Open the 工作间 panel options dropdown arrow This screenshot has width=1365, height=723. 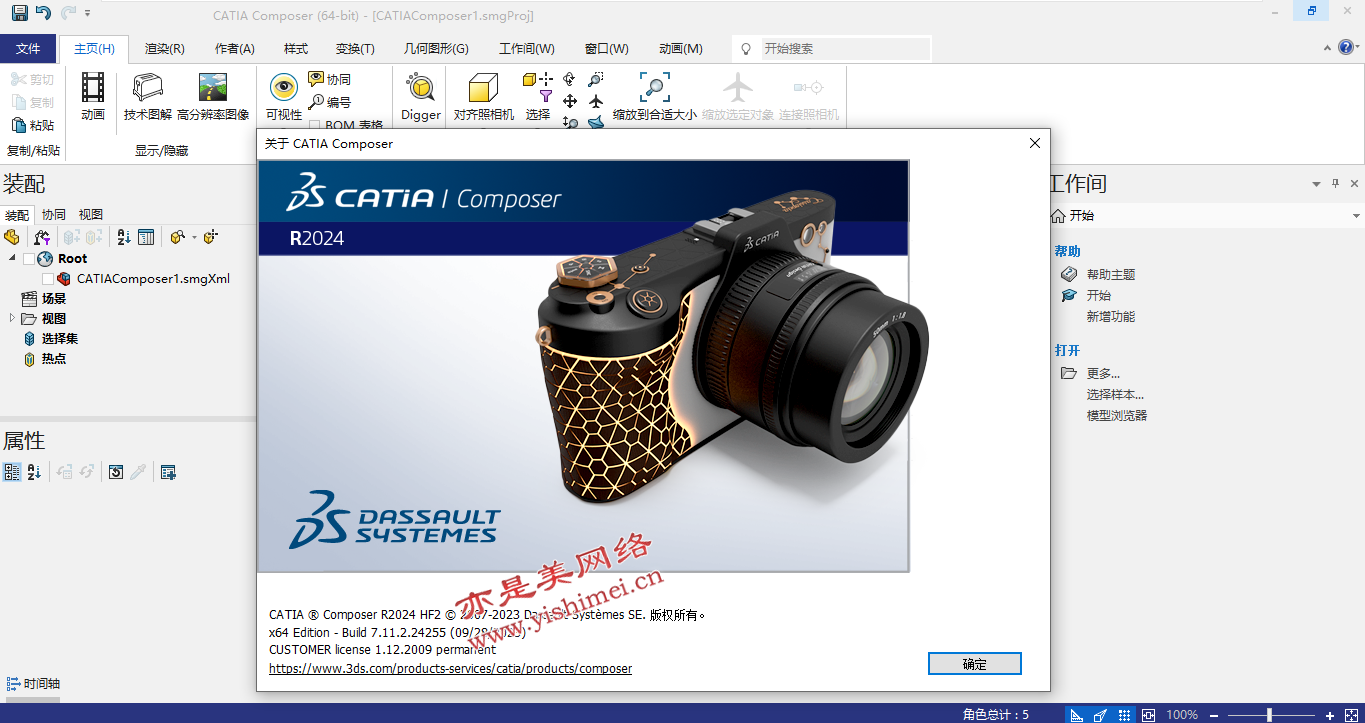1317,184
